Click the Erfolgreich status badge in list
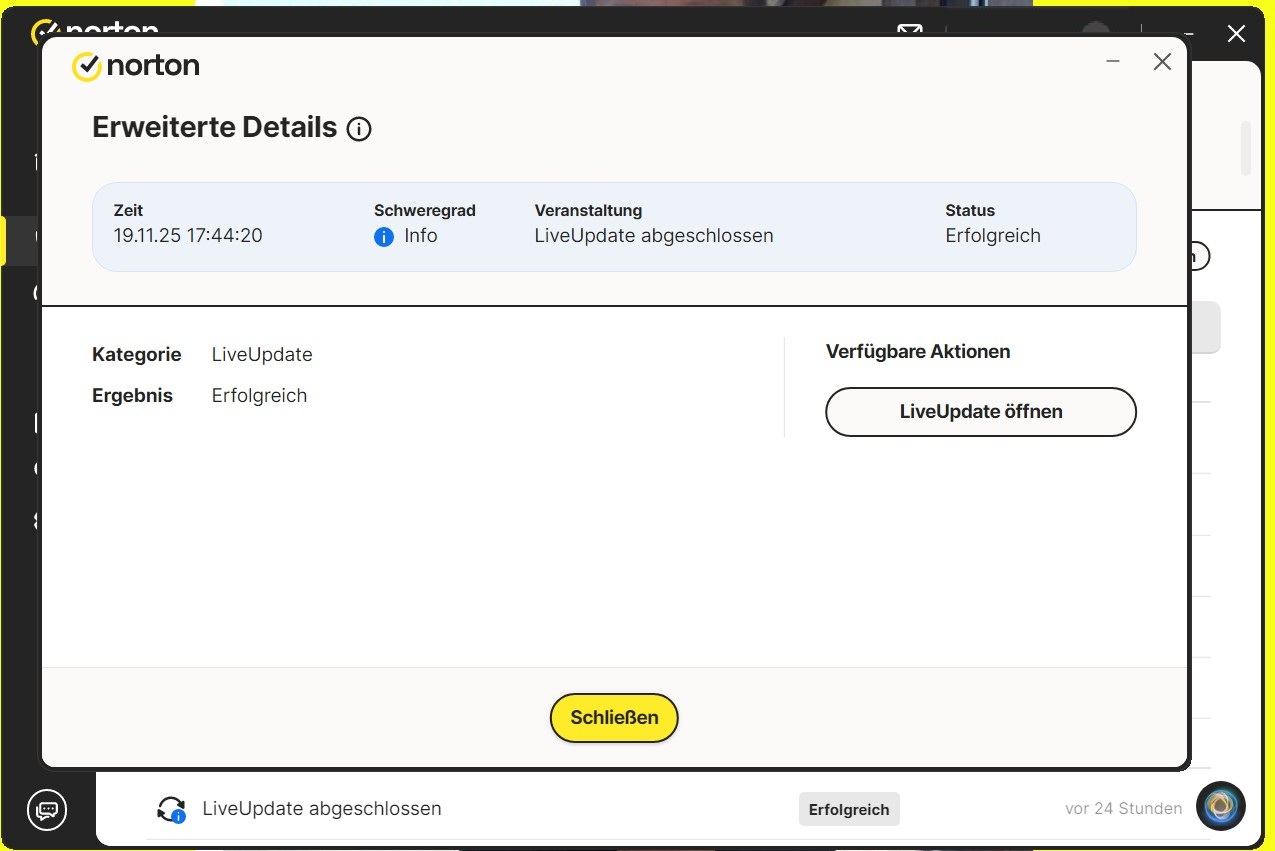Viewport: 1275px width, 851px height. pyautogui.click(x=849, y=809)
